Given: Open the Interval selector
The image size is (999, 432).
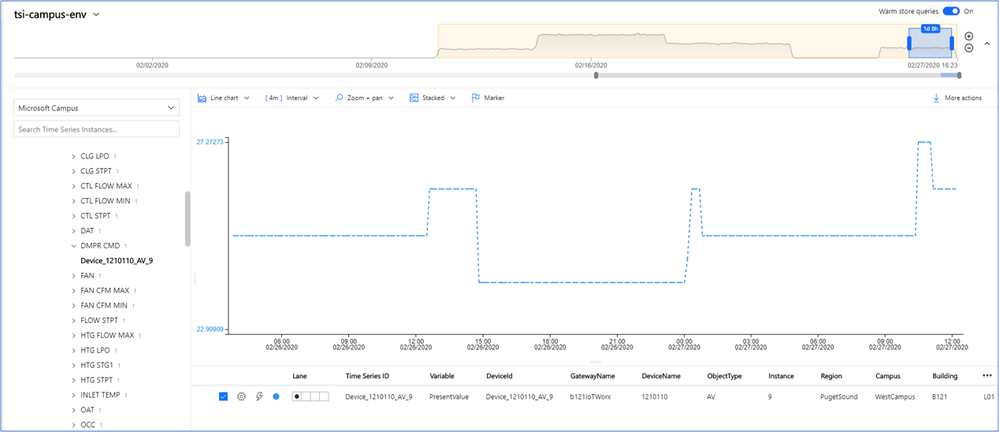Looking at the screenshot, I should 292,98.
